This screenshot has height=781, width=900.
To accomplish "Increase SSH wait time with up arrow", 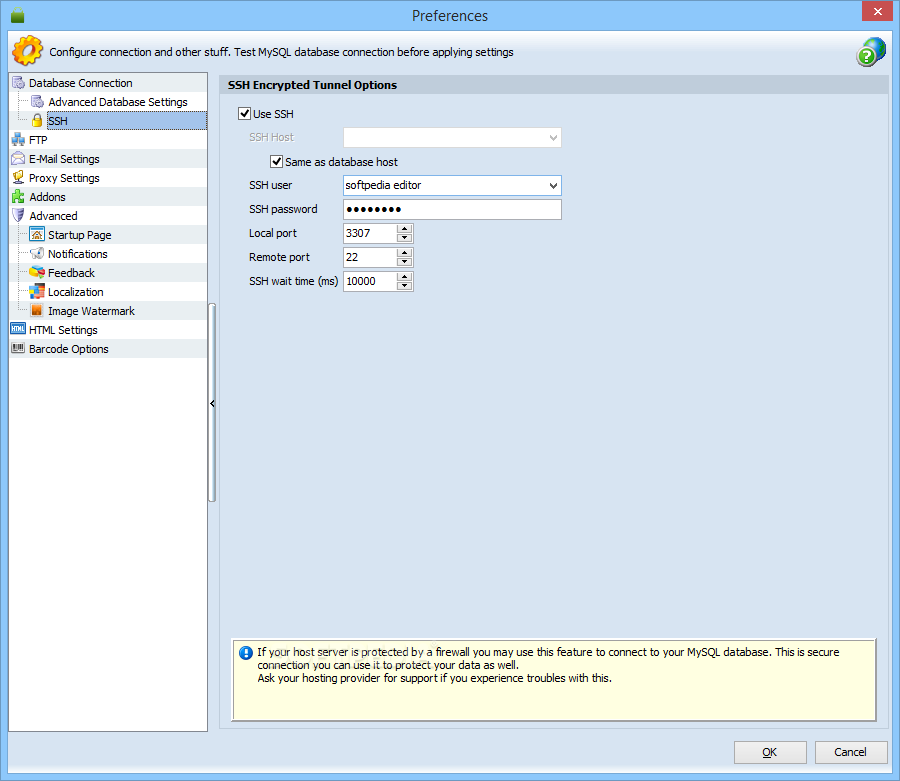I will pos(405,277).
